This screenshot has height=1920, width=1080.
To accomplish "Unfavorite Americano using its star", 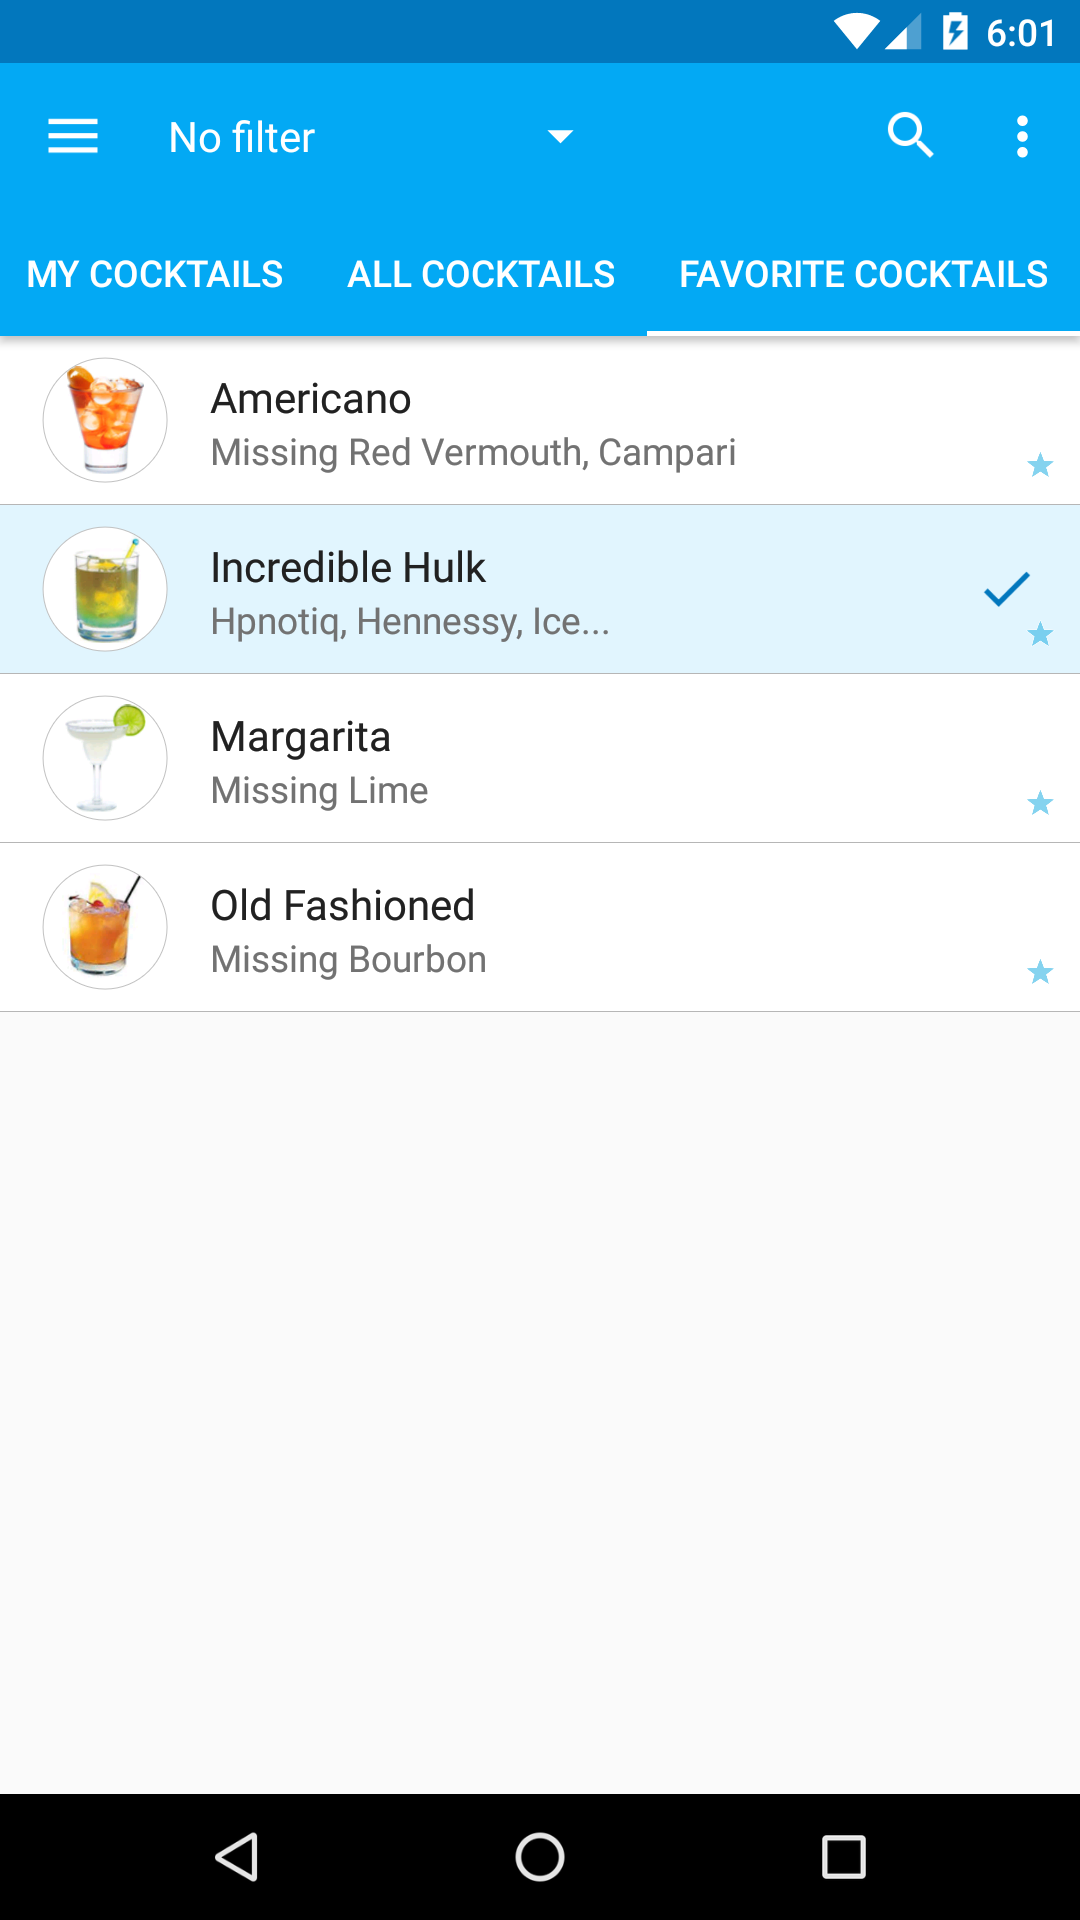I will pos(1040,465).
